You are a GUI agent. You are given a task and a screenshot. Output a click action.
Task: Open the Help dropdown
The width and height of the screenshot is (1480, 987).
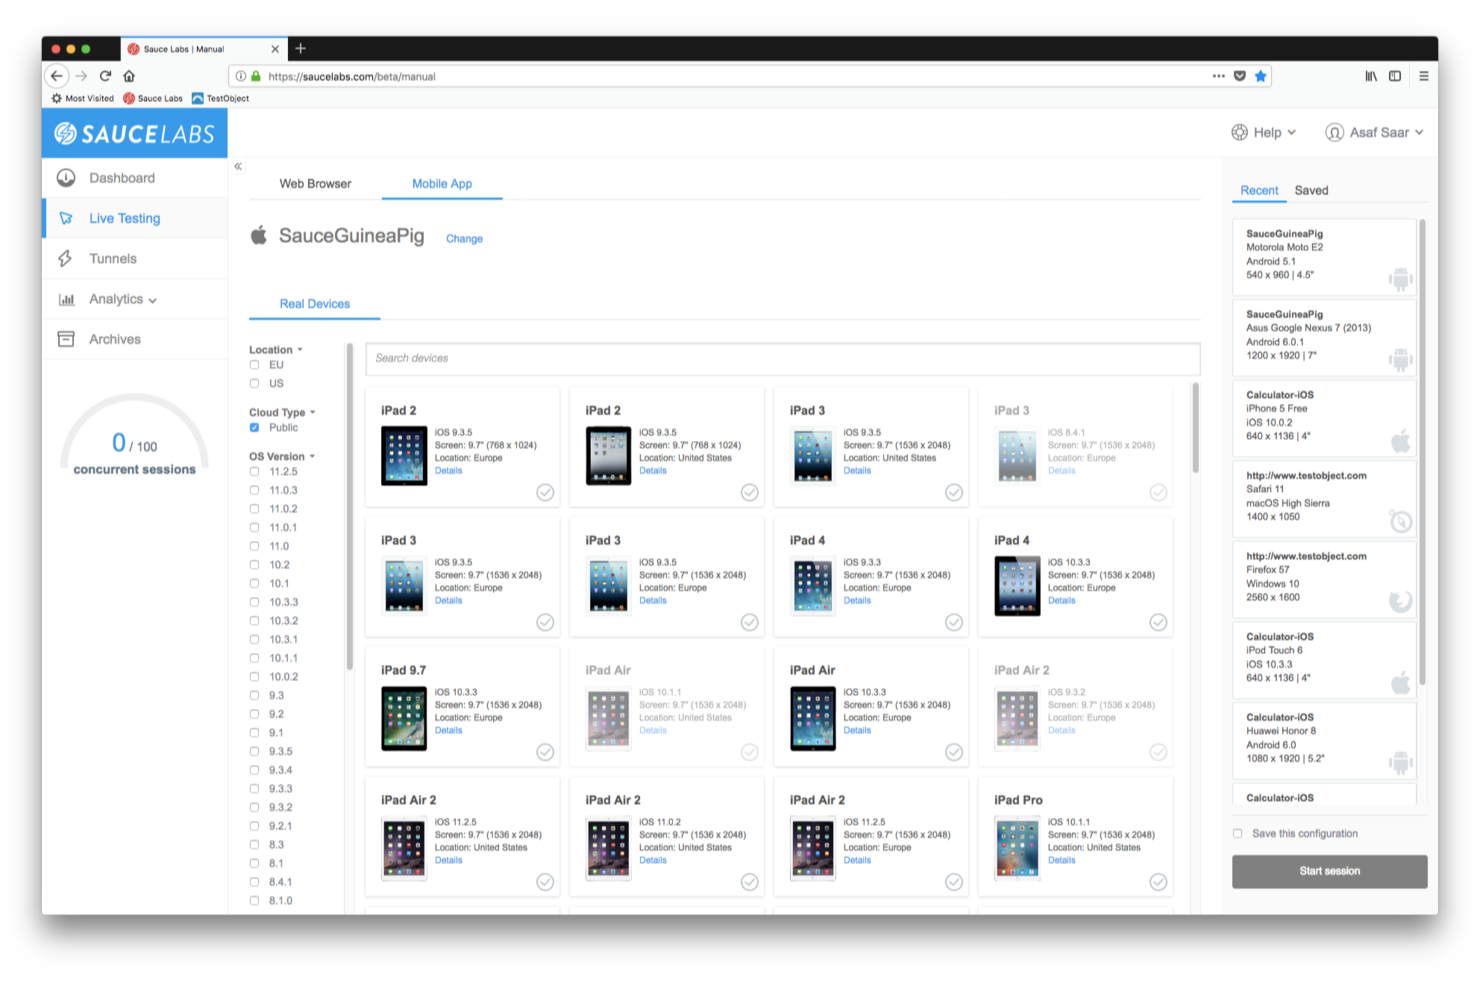point(1264,132)
